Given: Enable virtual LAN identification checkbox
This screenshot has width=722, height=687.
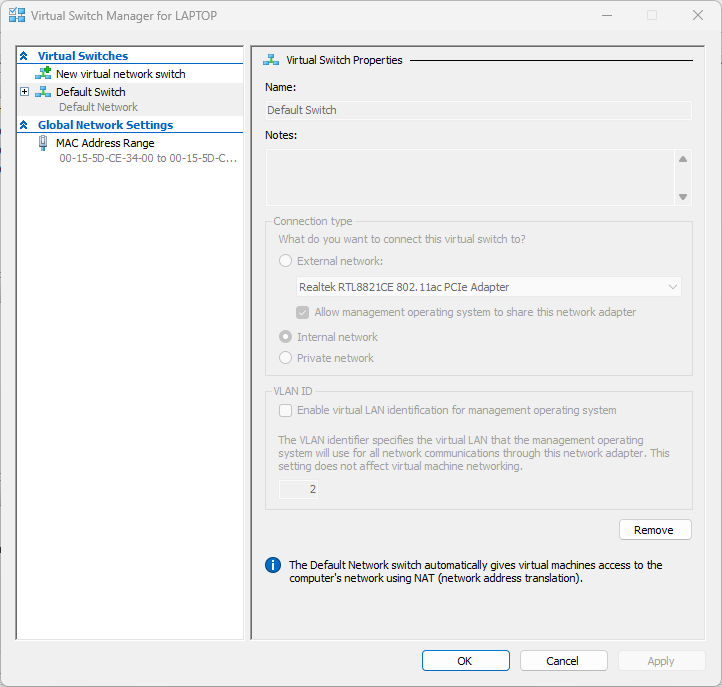Looking at the screenshot, I should coord(286,410).
